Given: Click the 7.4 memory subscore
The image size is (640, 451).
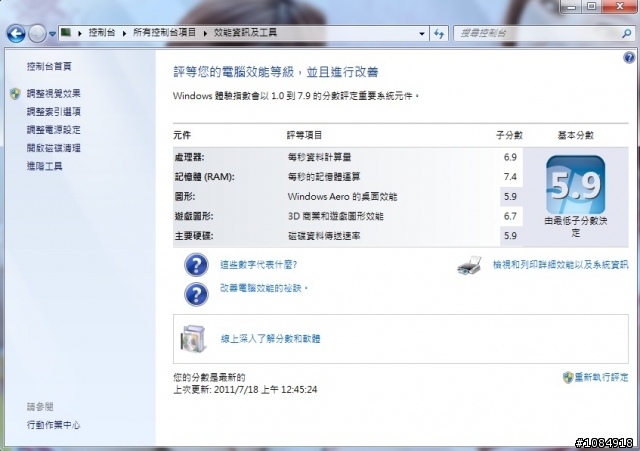Looking at the screenshot, I should [x=510, y=177].
